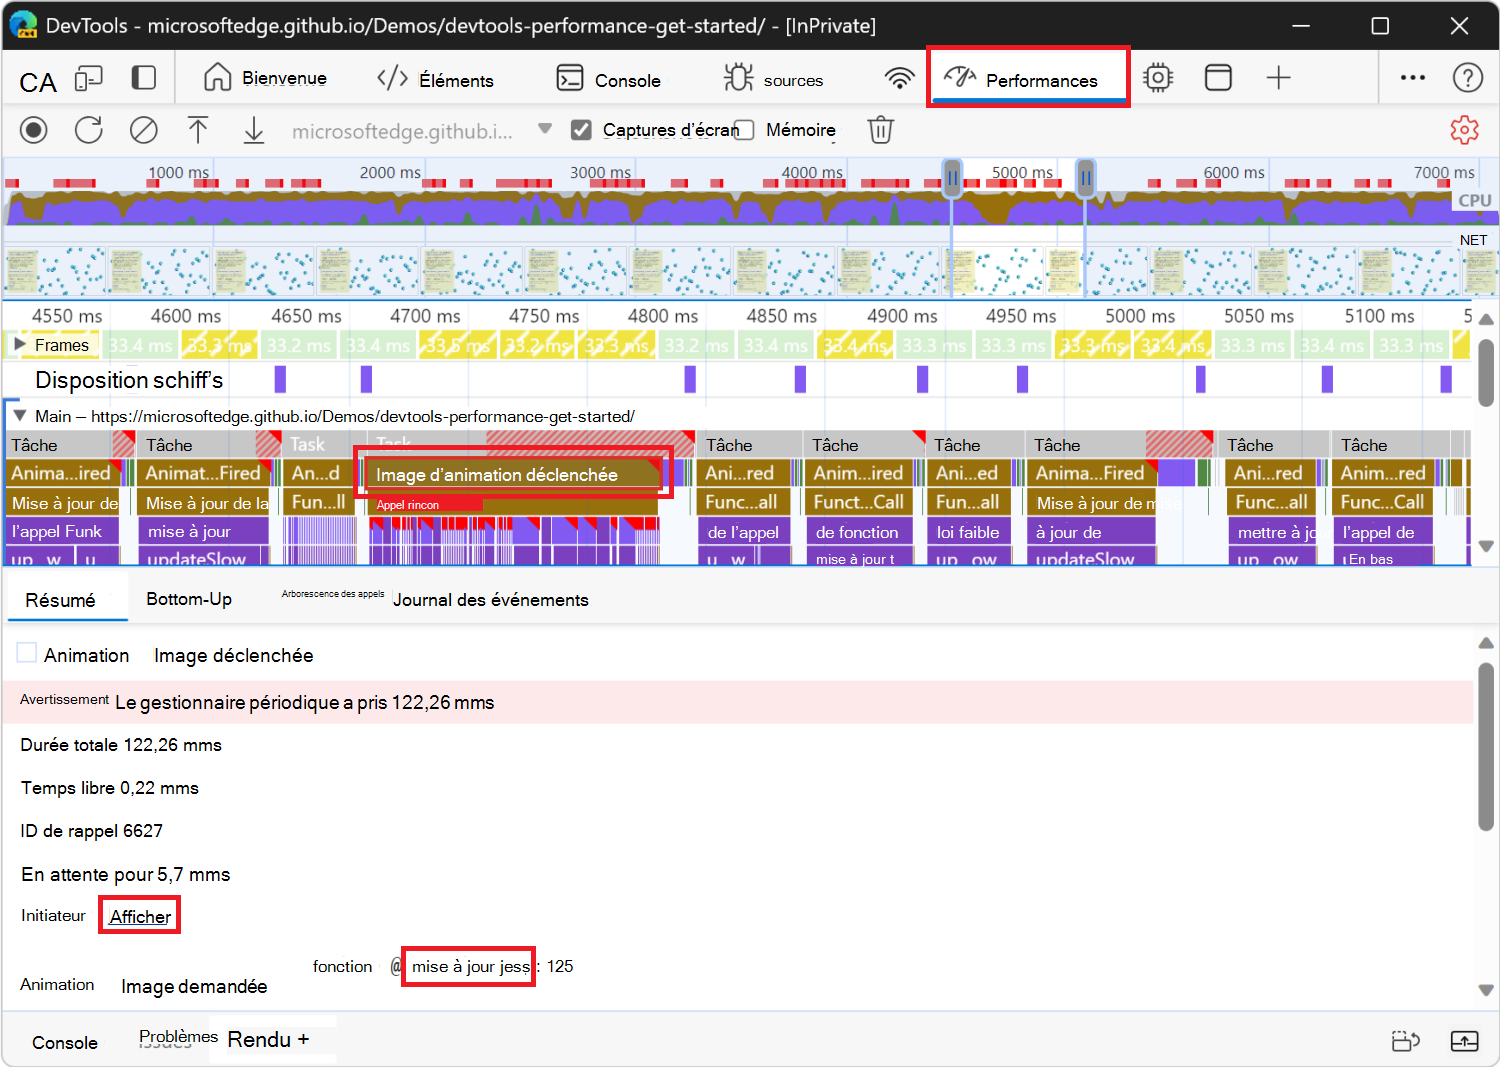
Task: Click the left overview selection handle
Action: [952, 178]
